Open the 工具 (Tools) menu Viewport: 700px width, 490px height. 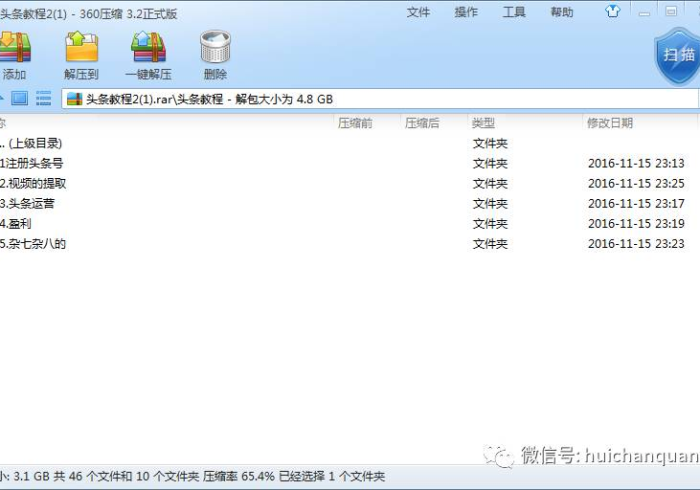tap(514, 12)
